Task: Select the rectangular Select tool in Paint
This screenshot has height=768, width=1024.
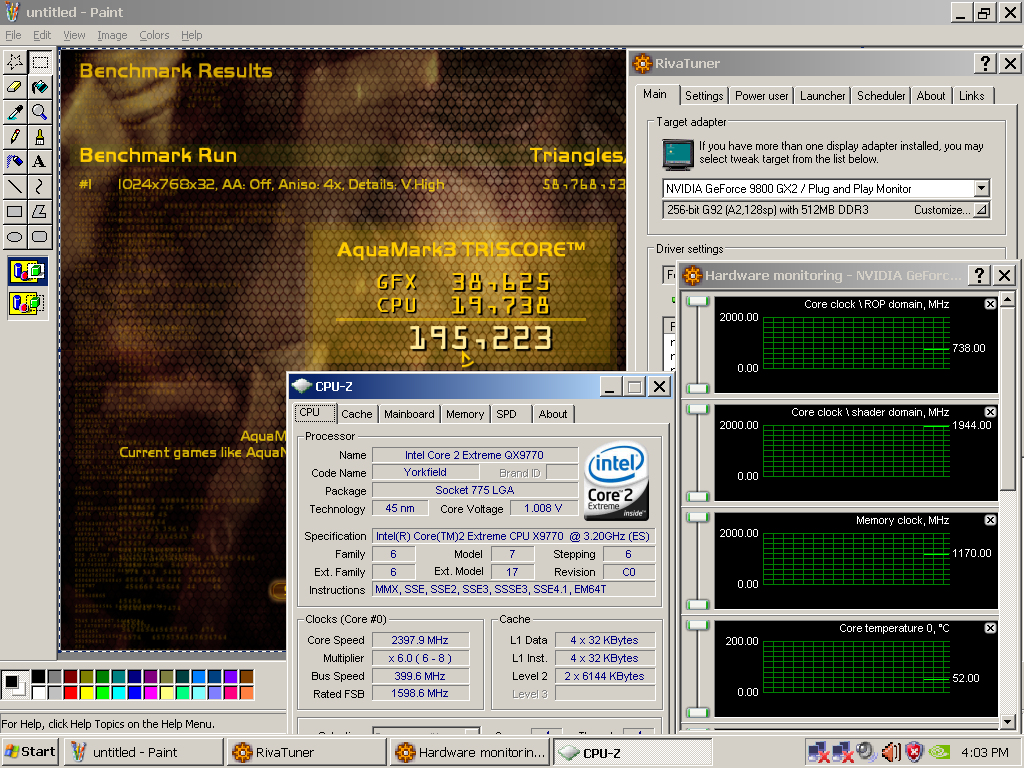Action: coord(40,62)
